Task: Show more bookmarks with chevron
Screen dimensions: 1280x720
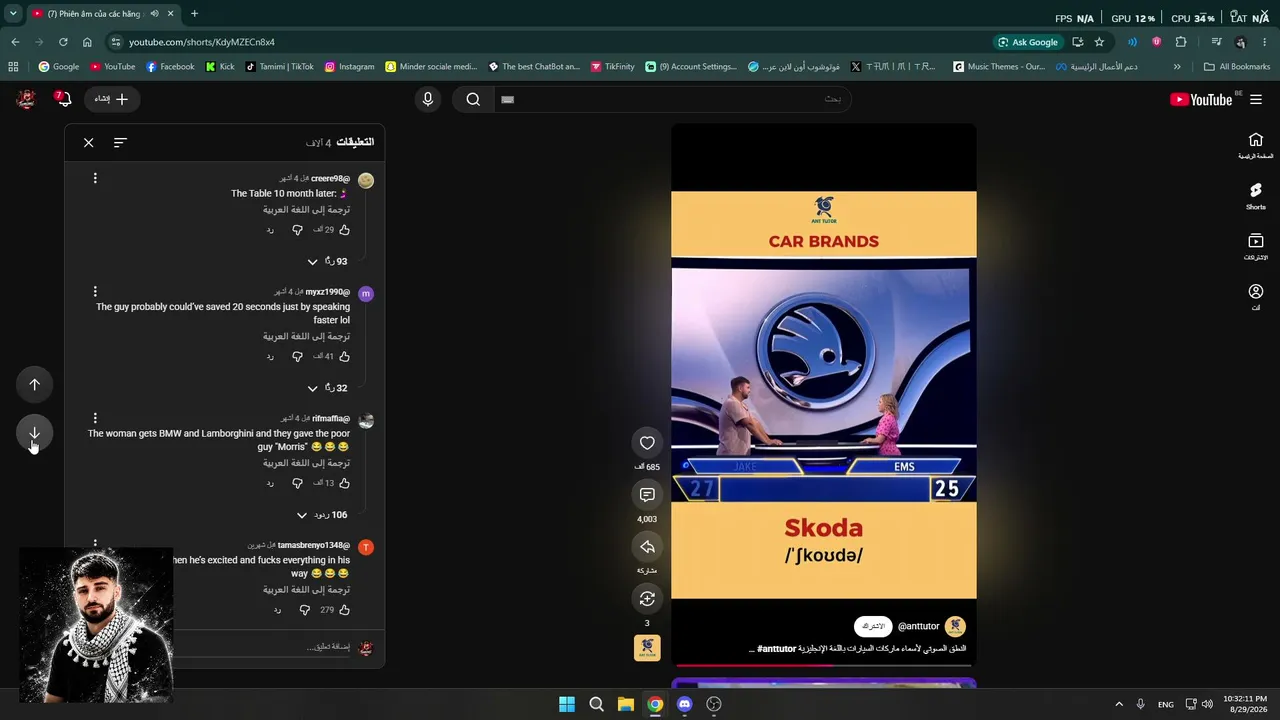Action: coord(1177,67)
